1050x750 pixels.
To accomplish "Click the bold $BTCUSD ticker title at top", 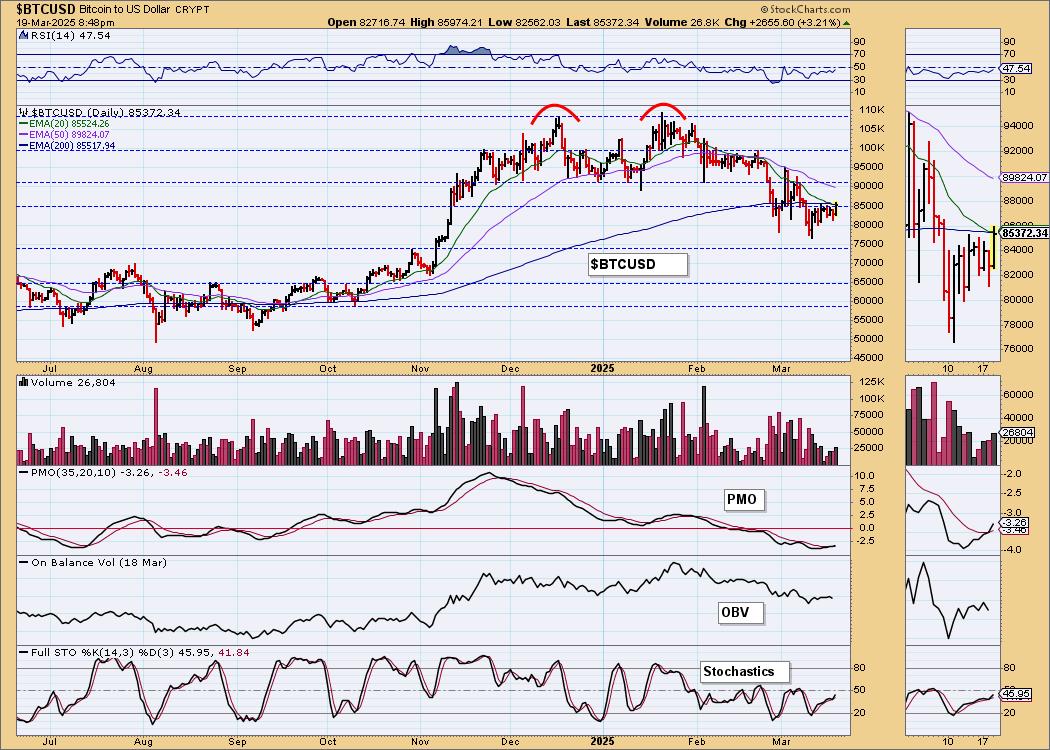I will point(46,9).
